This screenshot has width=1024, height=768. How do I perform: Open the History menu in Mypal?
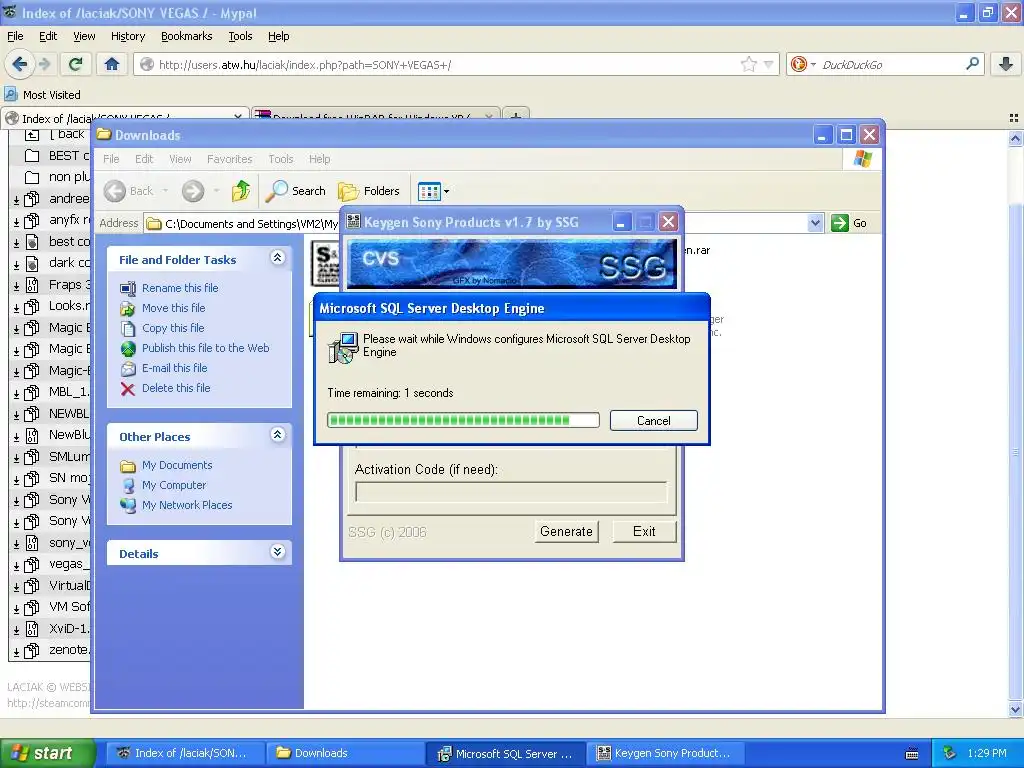[128, 37]
